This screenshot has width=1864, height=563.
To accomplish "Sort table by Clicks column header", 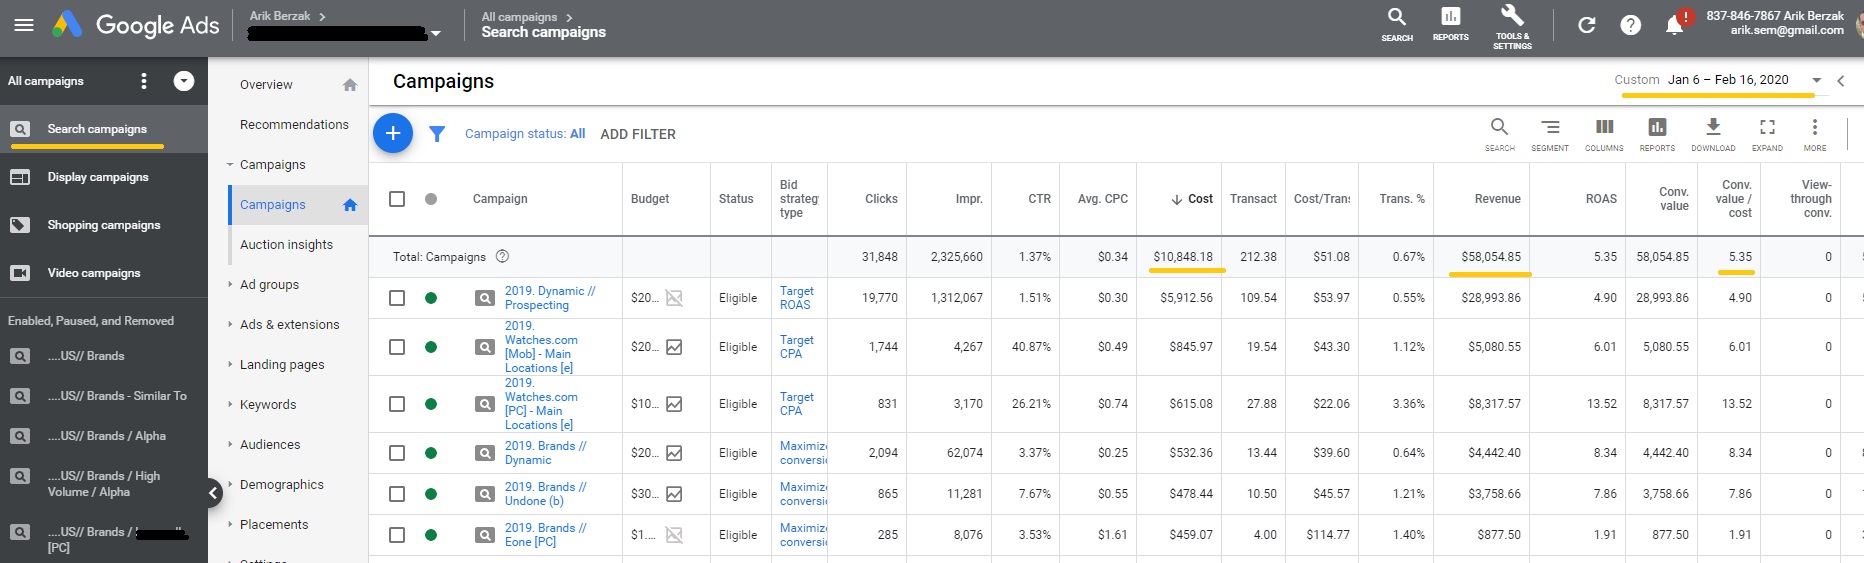I will 881,199.
